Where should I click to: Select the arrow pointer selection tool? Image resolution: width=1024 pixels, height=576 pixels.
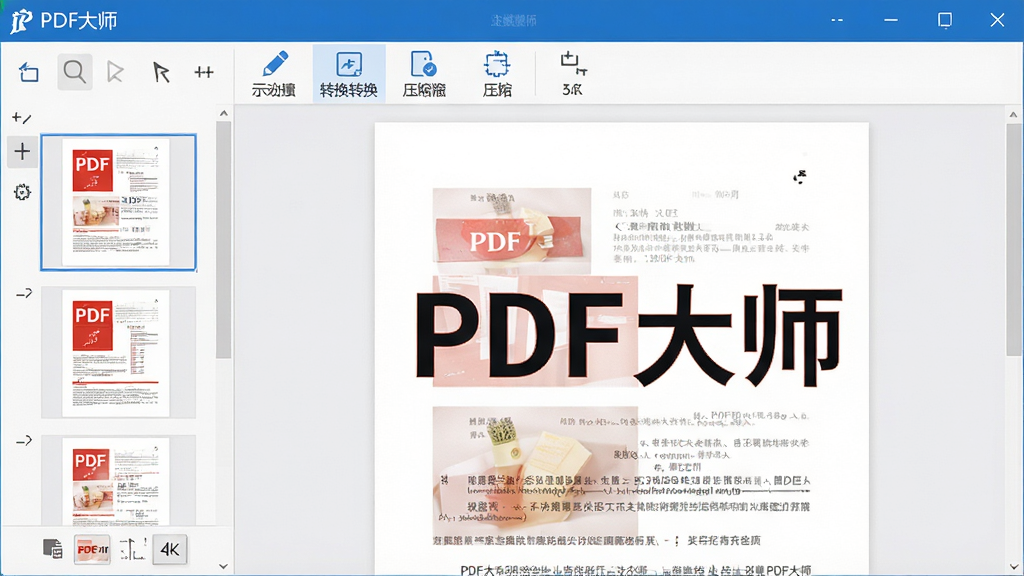click(x=161, y=72)
